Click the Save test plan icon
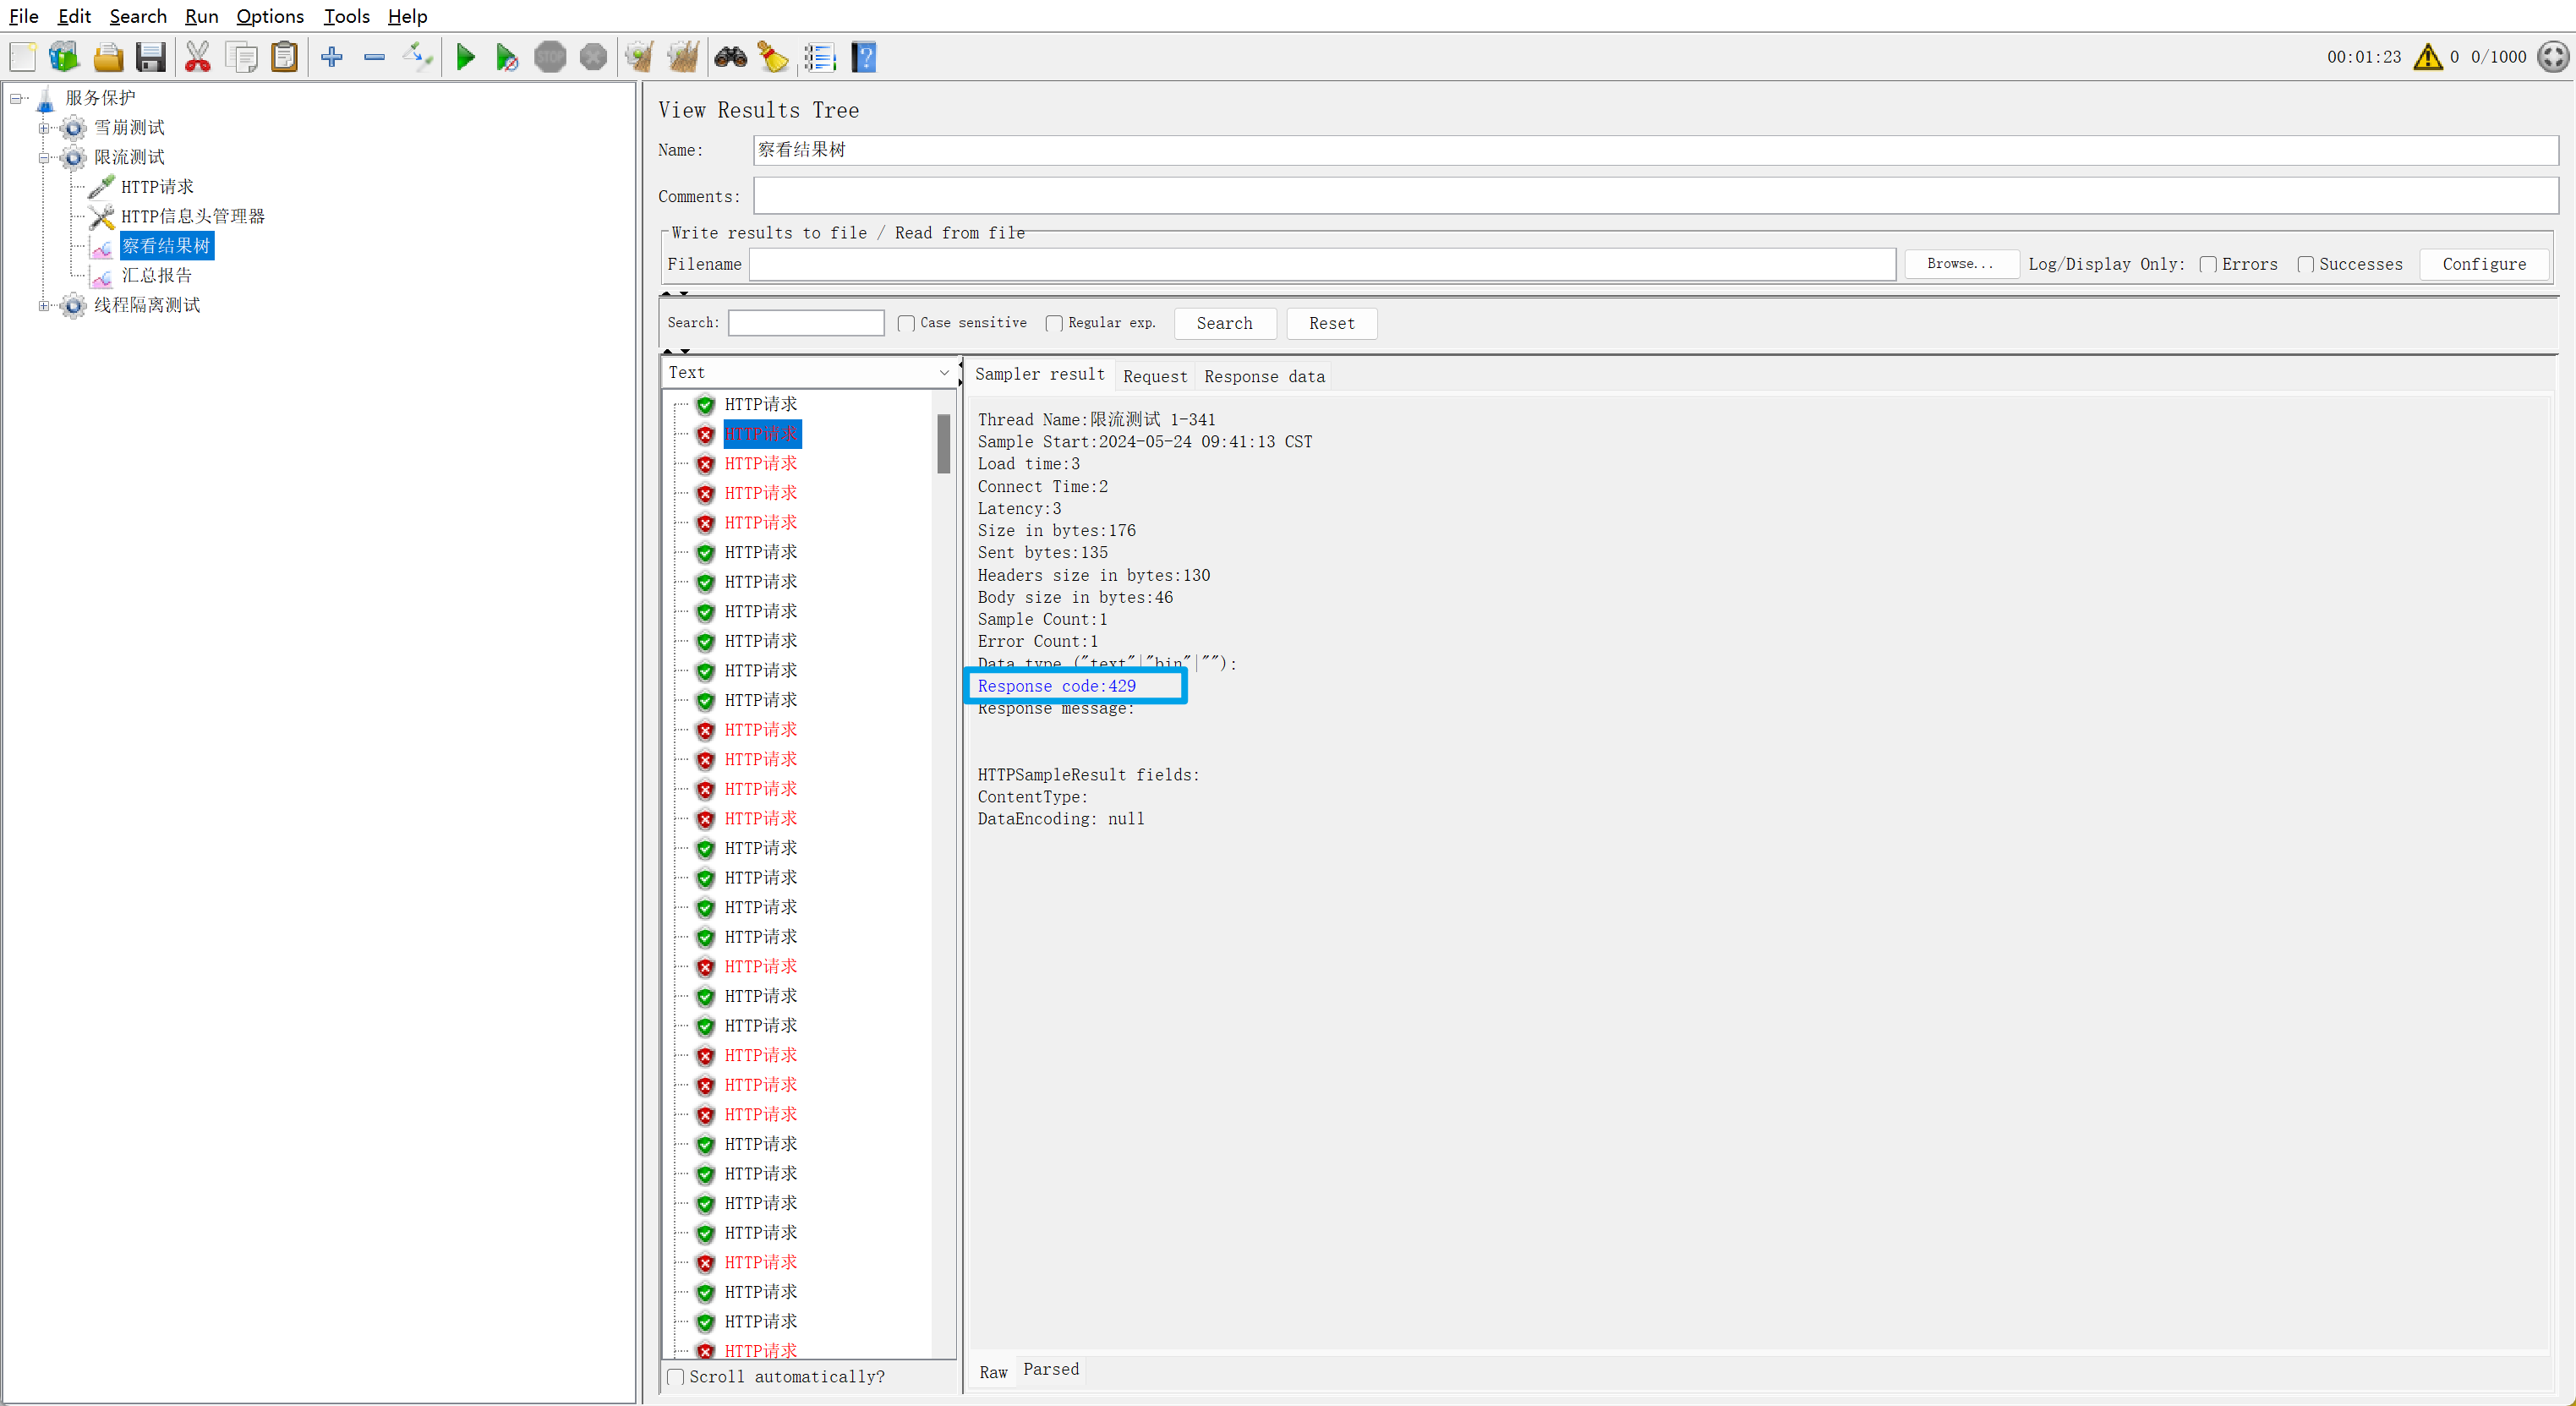2576x1406 pixels. 151,57
